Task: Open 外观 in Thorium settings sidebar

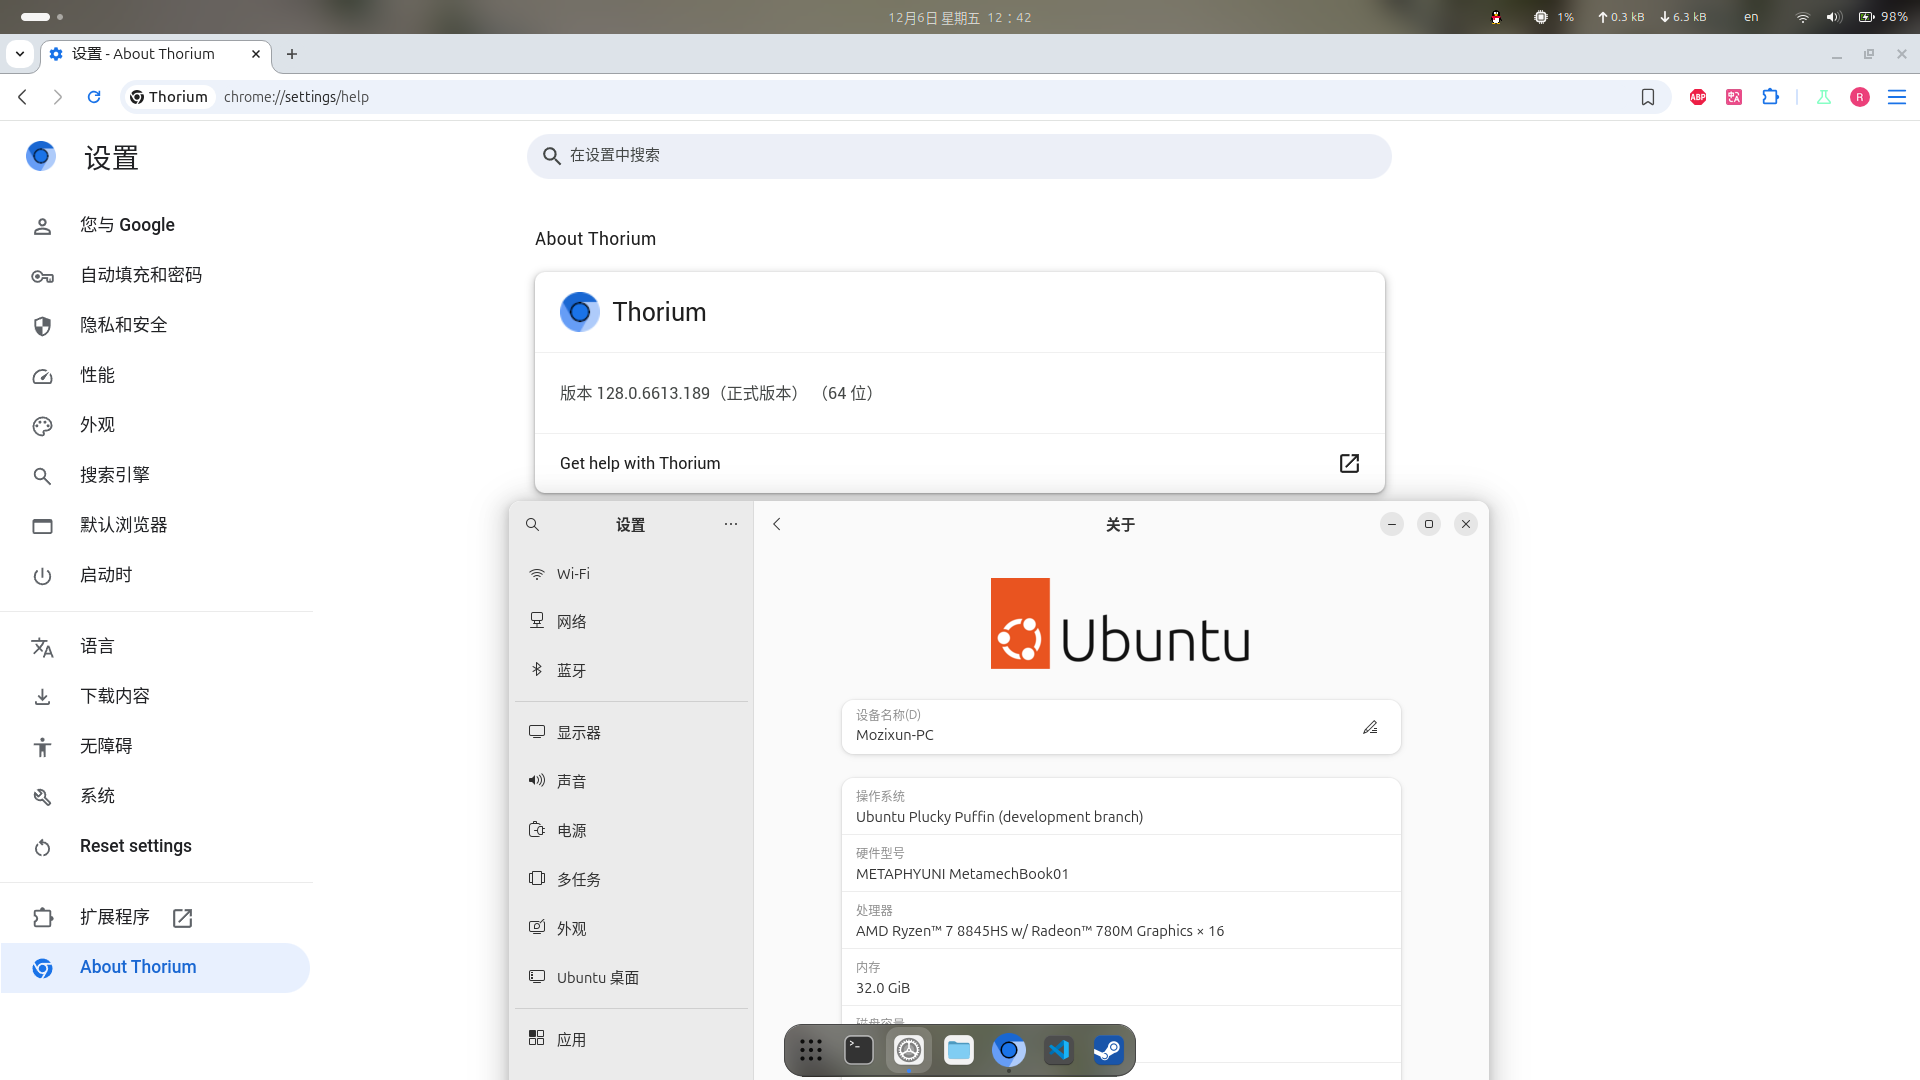Action: click(156, 425)
